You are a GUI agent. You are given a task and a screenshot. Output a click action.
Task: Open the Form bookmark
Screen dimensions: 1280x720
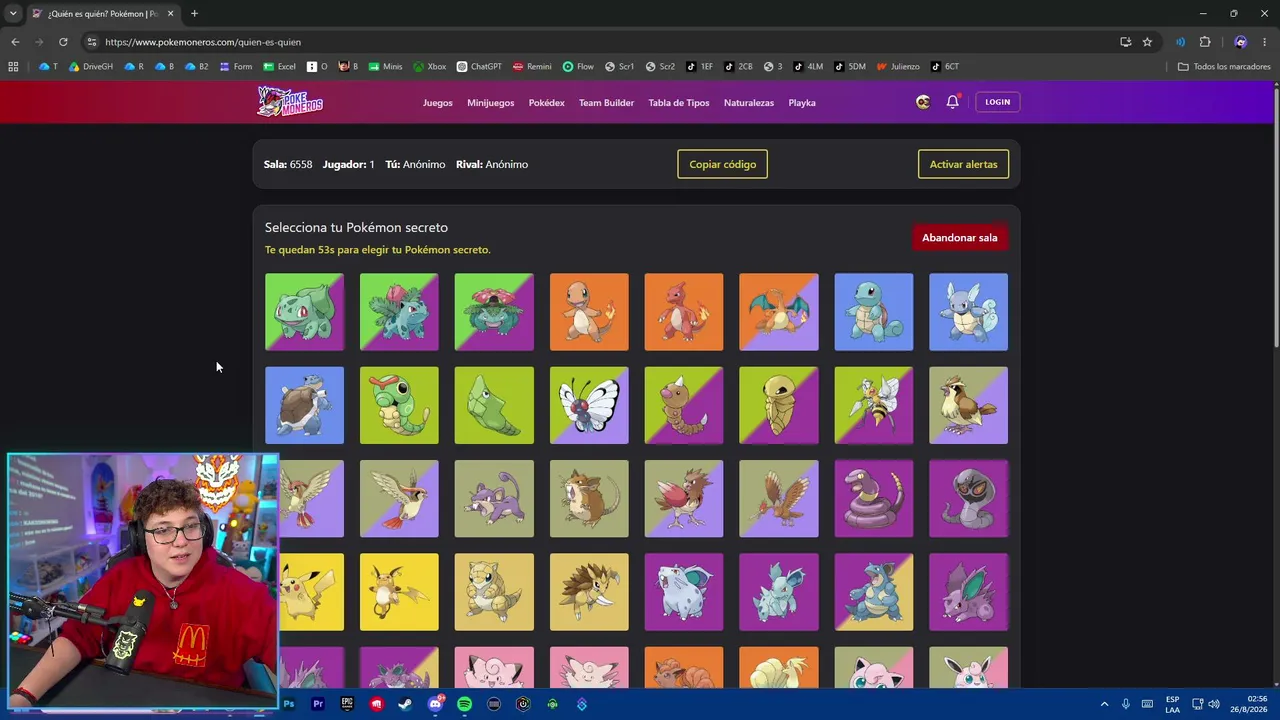[236, 67]
